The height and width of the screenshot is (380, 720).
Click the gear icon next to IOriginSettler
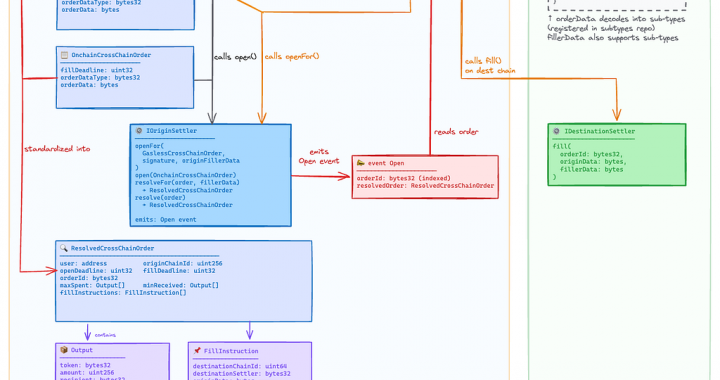pos(139,131)
